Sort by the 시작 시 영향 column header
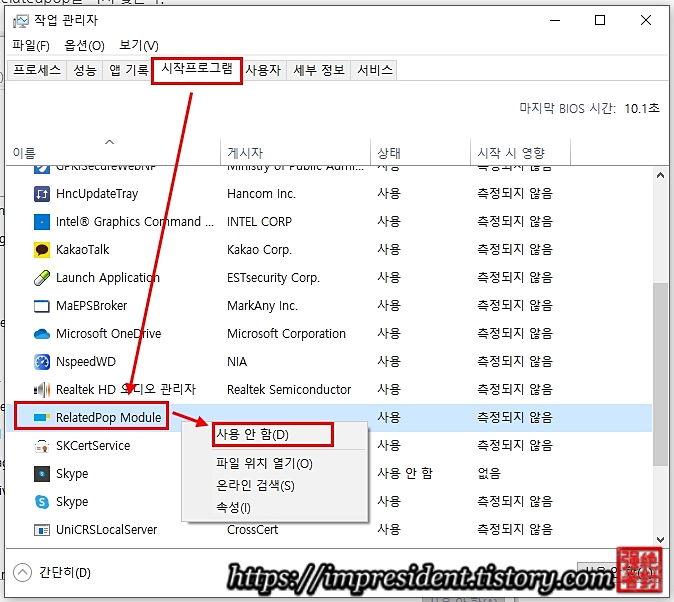 (521, 152)
